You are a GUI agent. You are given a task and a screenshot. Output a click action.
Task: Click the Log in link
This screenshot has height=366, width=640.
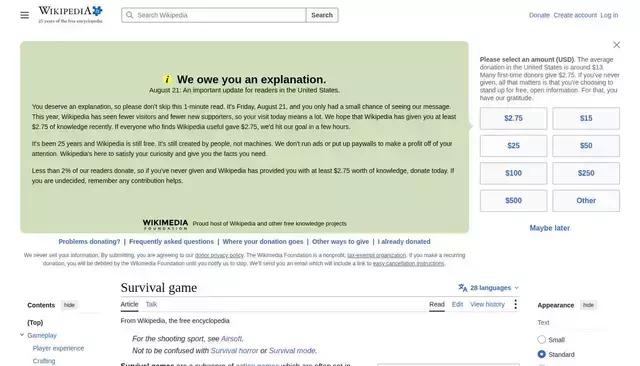(609, 15)
